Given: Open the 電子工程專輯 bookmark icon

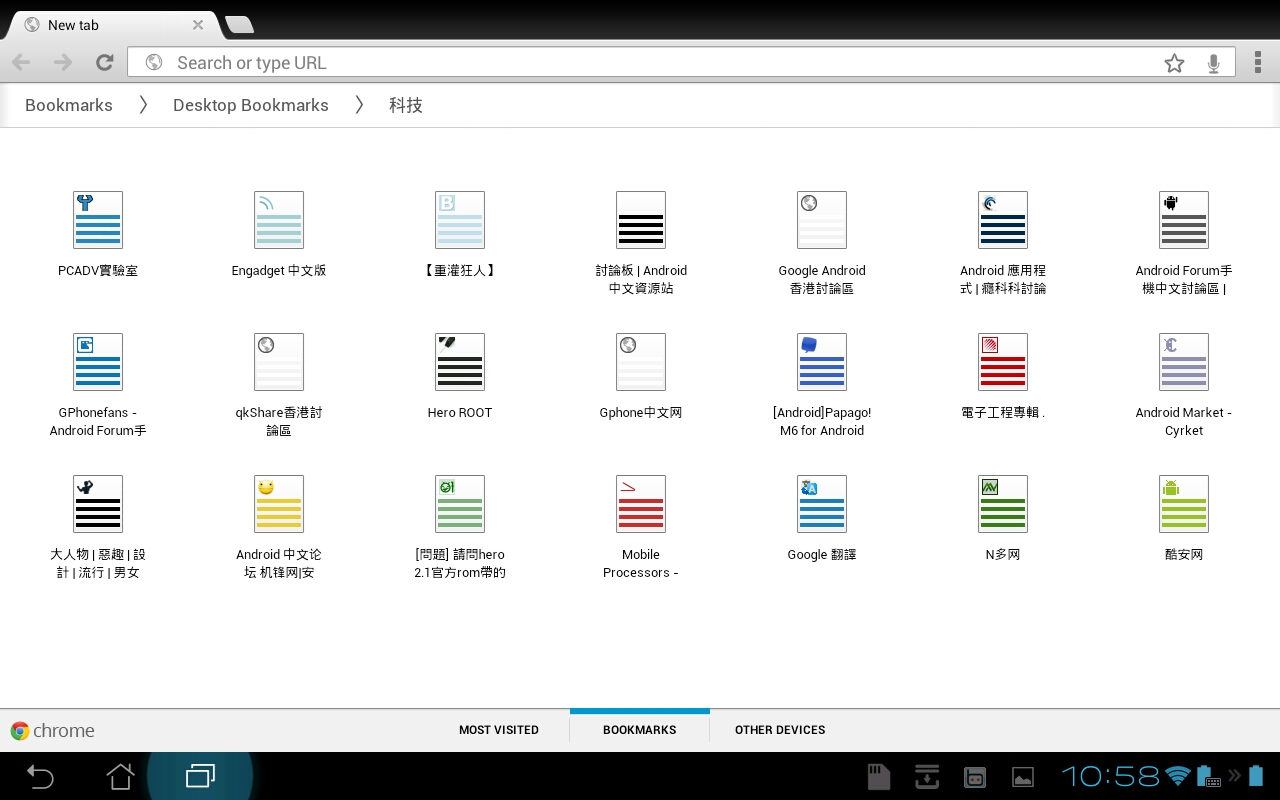Looking at the screenshot, I should click(x=1003, y=362).
